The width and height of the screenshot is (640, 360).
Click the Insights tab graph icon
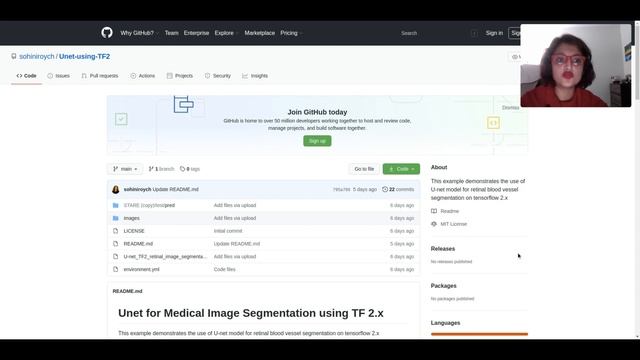[x=245, y=76]
